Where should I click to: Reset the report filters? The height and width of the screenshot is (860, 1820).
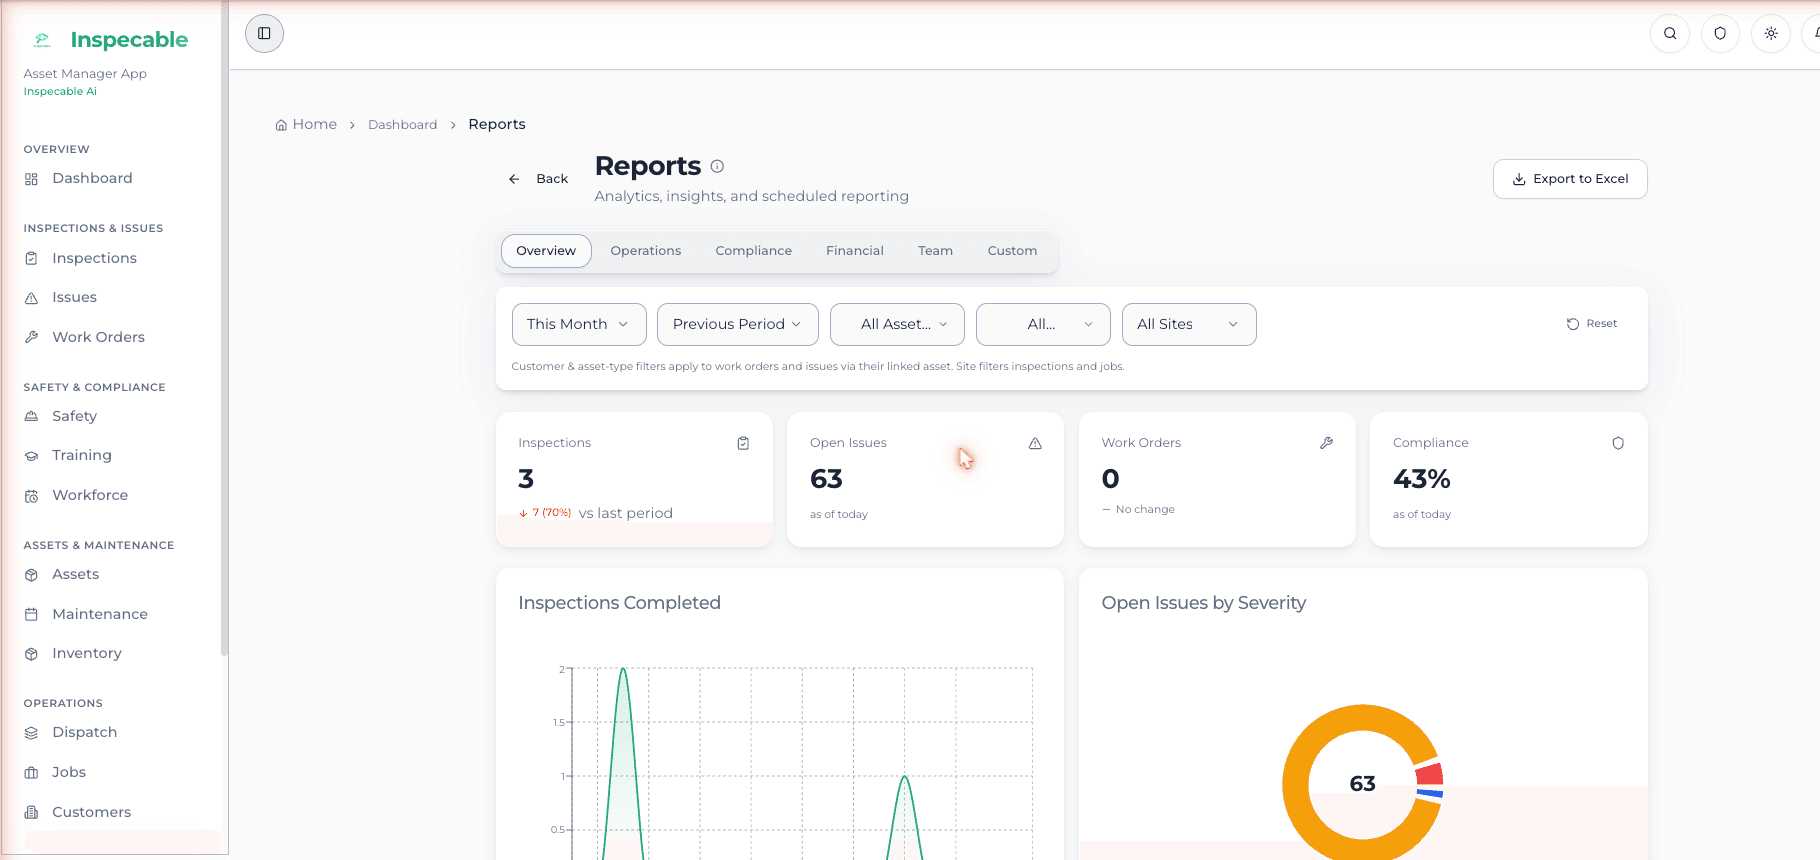coord(1592,324)
